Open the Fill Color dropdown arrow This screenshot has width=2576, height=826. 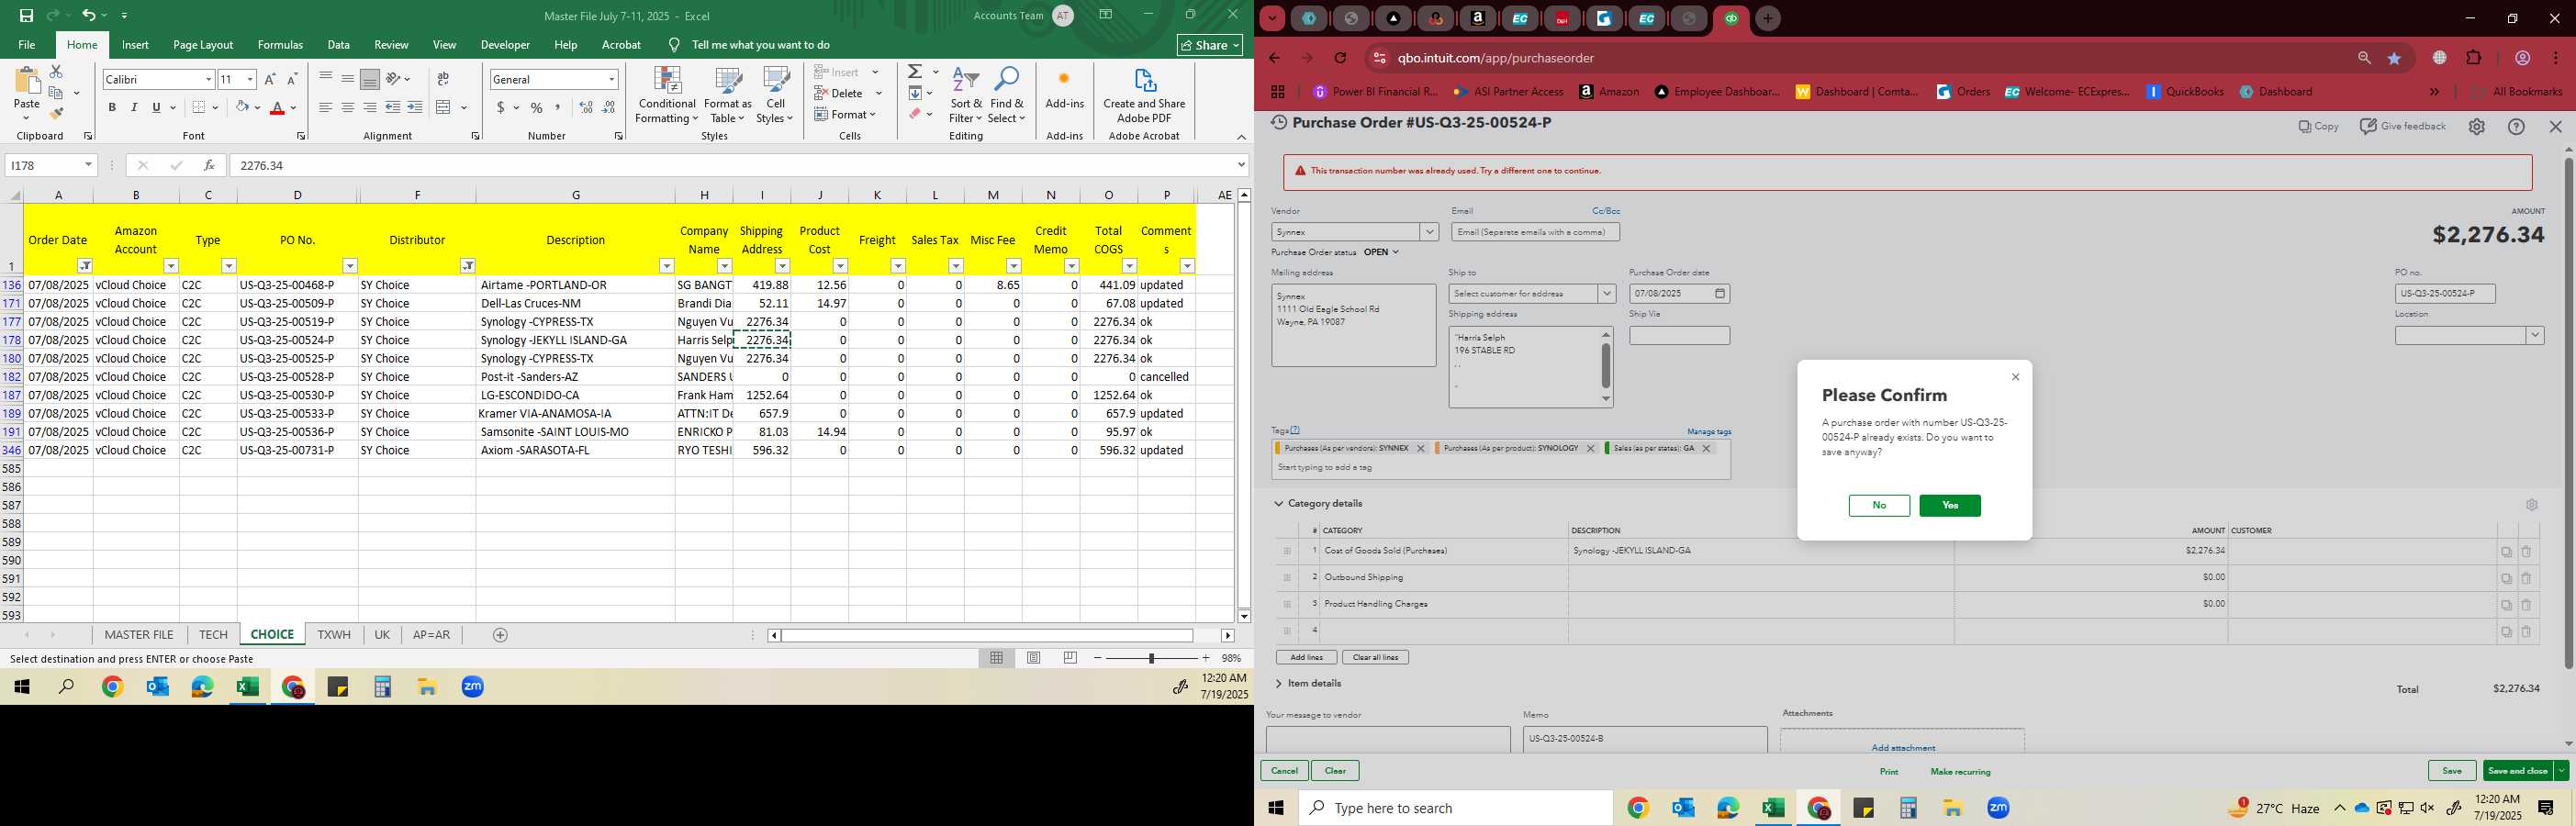[257, 108]
